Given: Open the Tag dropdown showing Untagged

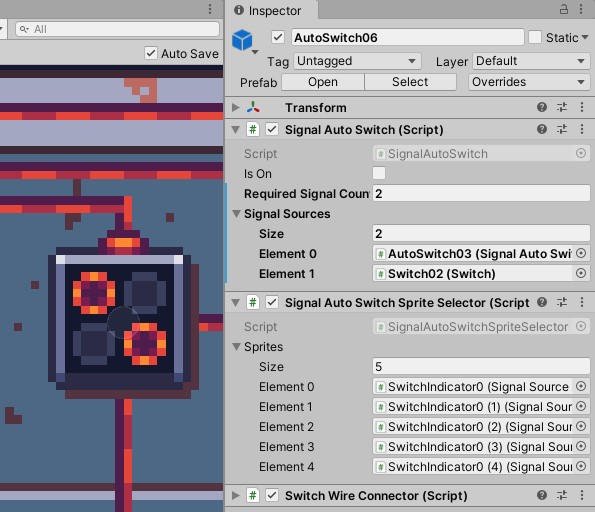Looking at the screenshot, I should 357,61.
